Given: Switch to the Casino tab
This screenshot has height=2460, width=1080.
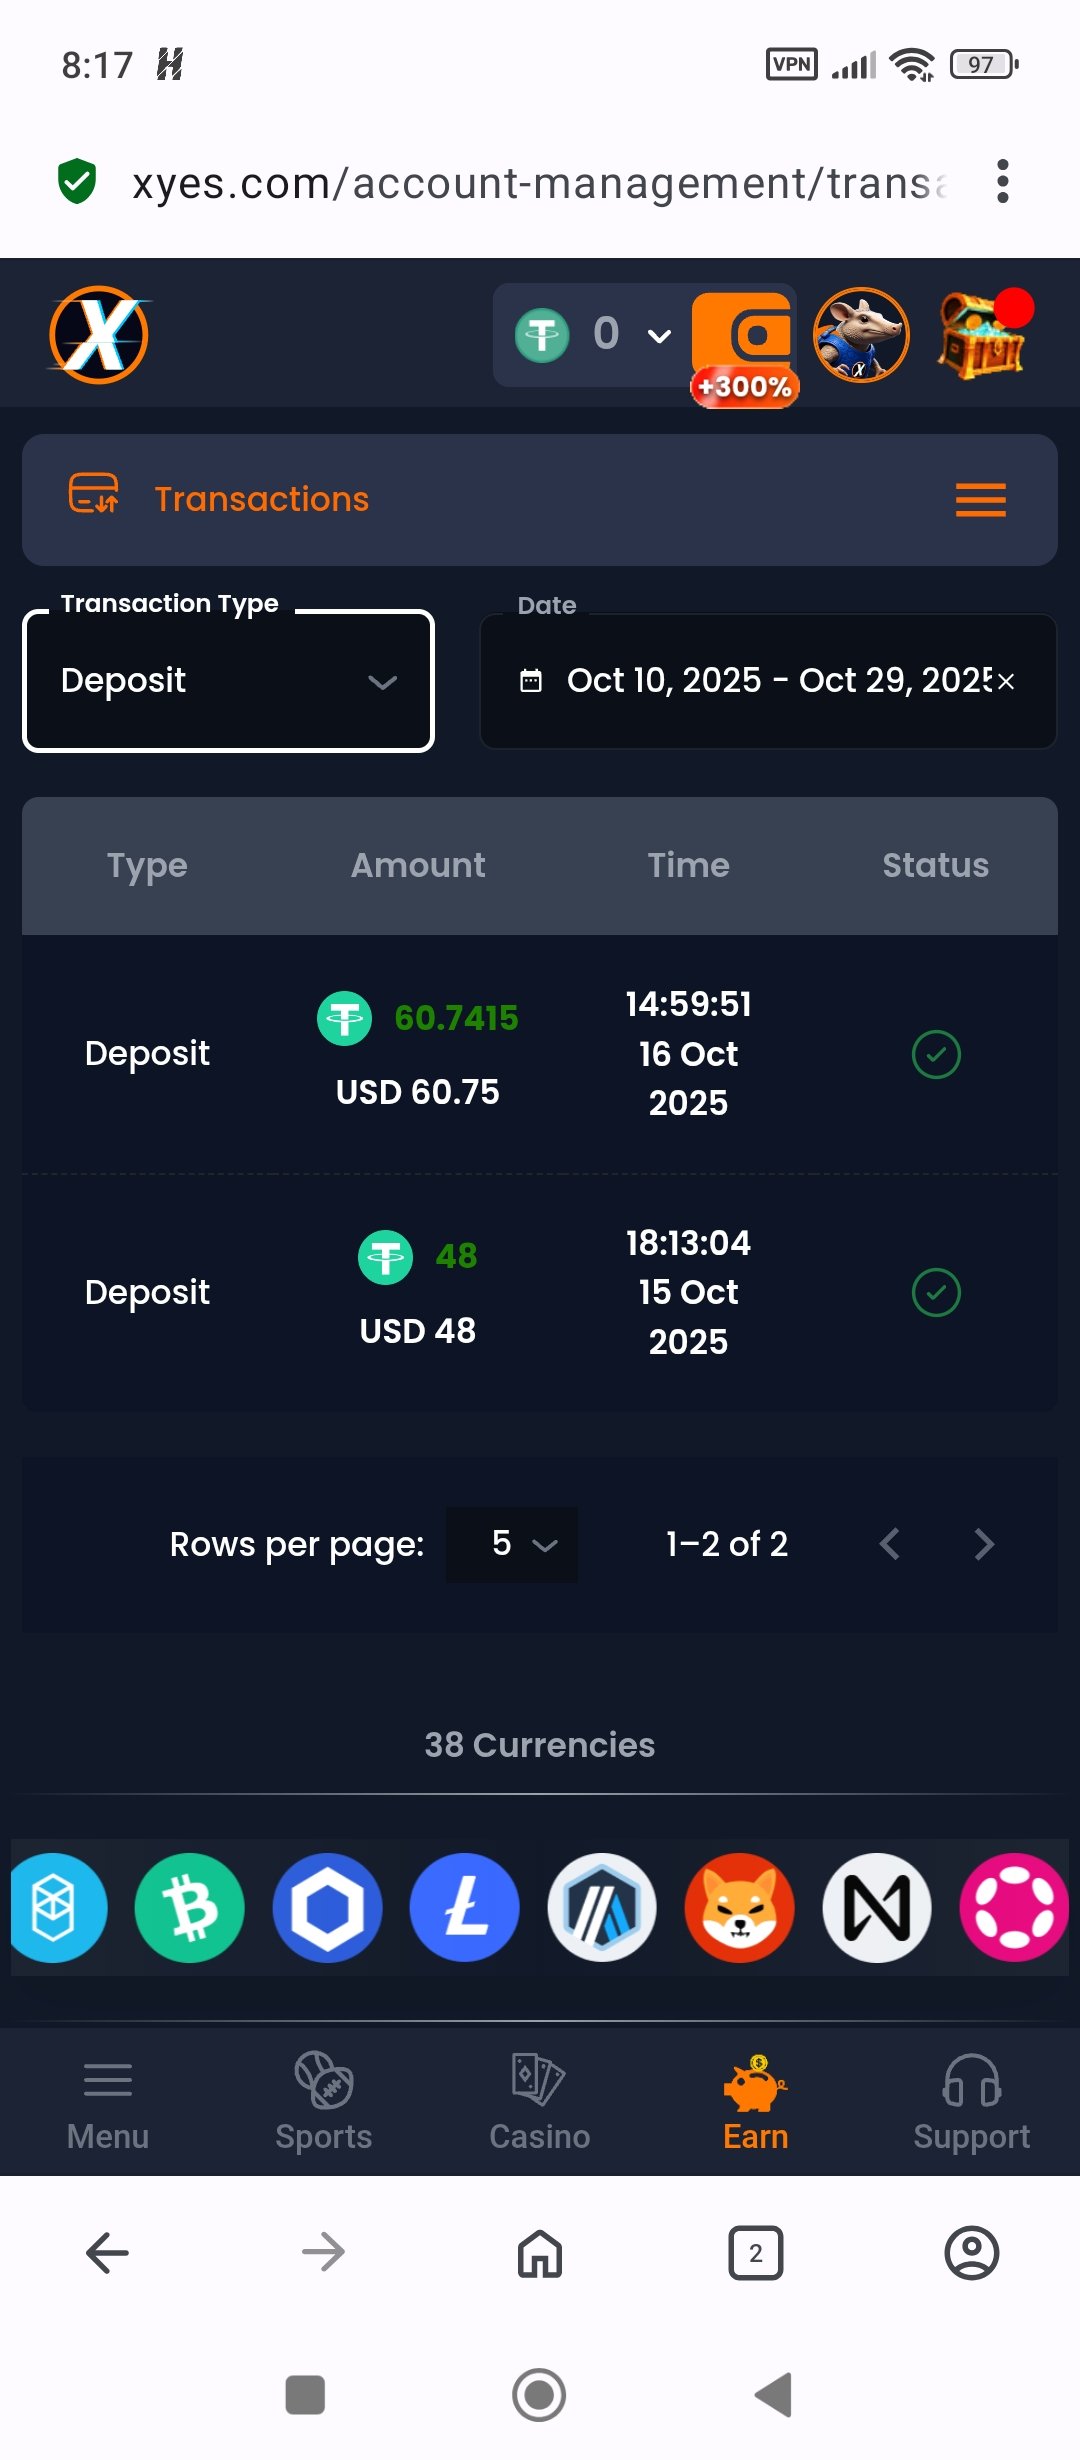Looking at the screenshot, I should coord(540,2102).
